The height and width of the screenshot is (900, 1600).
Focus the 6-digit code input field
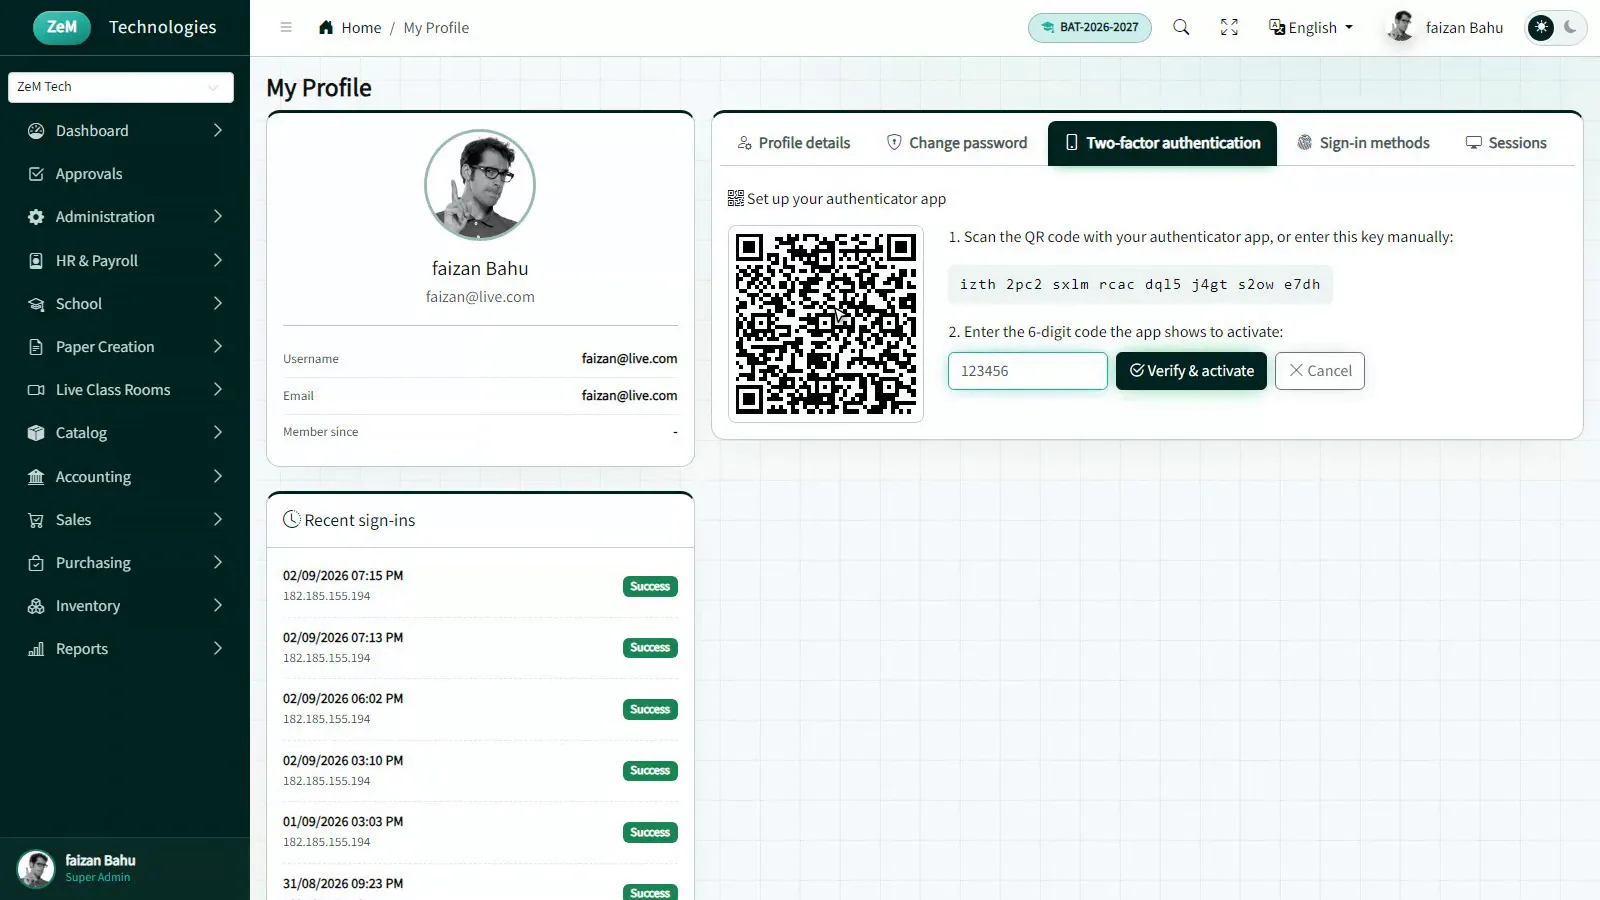(x=1028, y=371)
